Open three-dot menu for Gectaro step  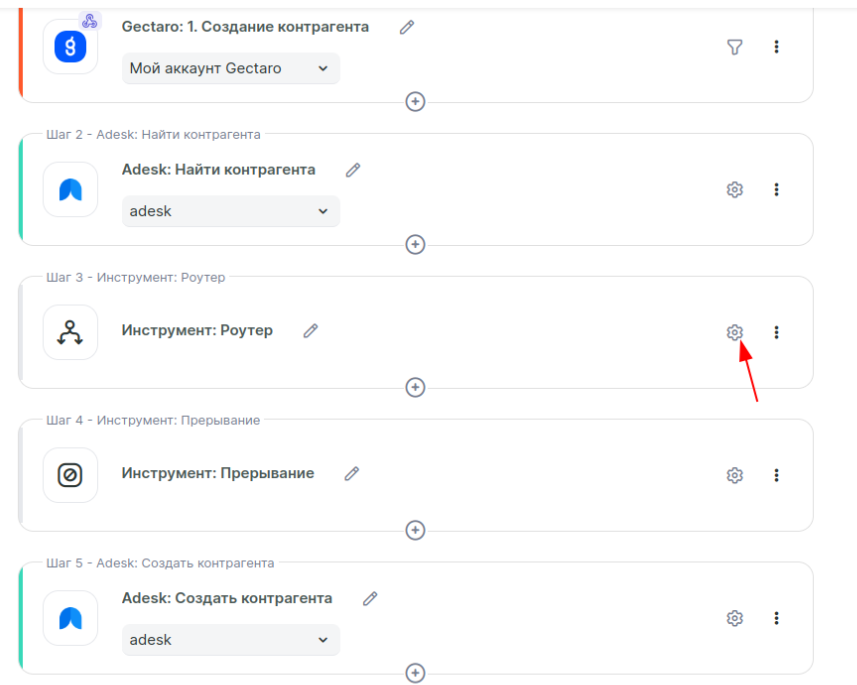click(x=777, y=47)
